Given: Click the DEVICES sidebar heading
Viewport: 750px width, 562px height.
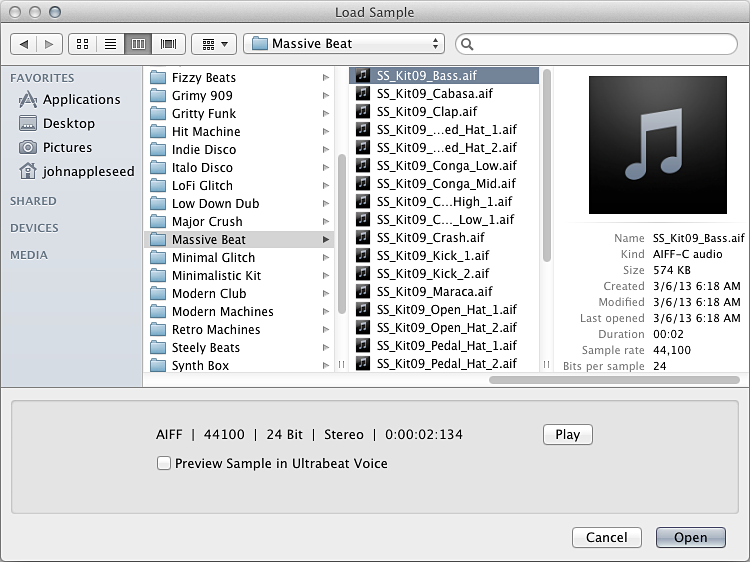Looking at the screenshot, I should click(x=34, y=228).
